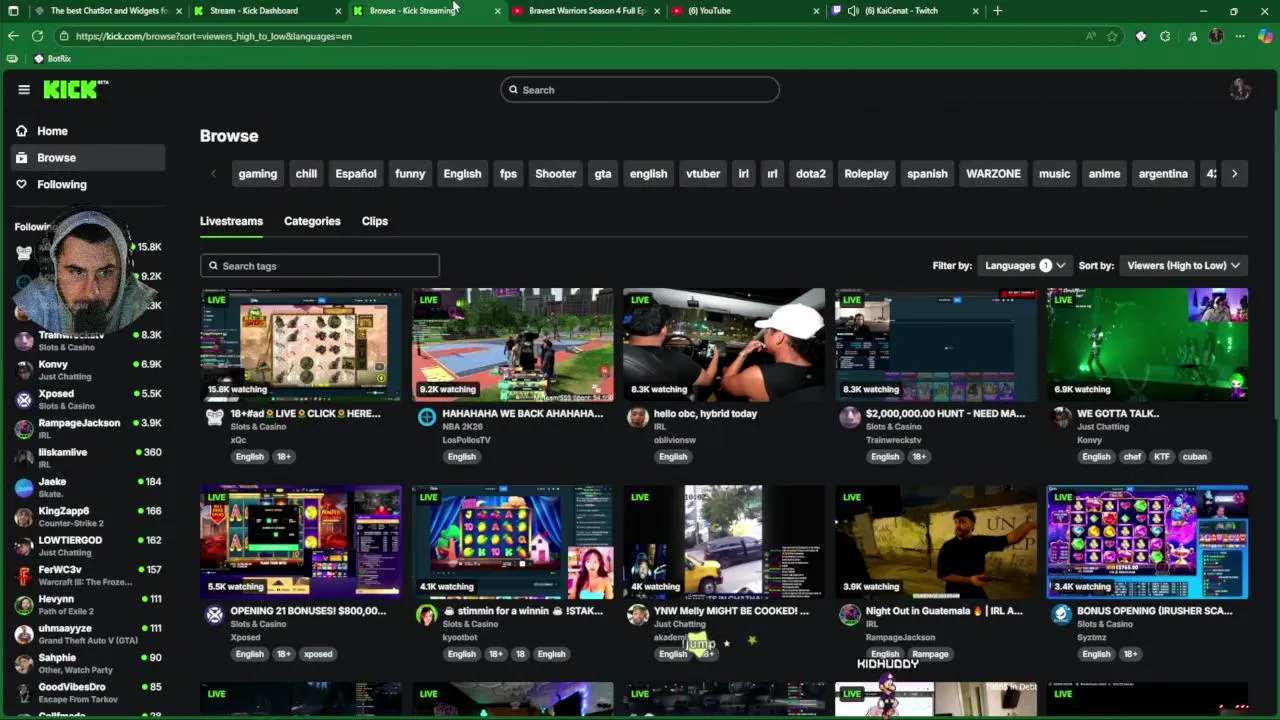Click RampageJackson avatar in sidebar
This screenshot has width=1280, height=720.
[x=24, y=429]
